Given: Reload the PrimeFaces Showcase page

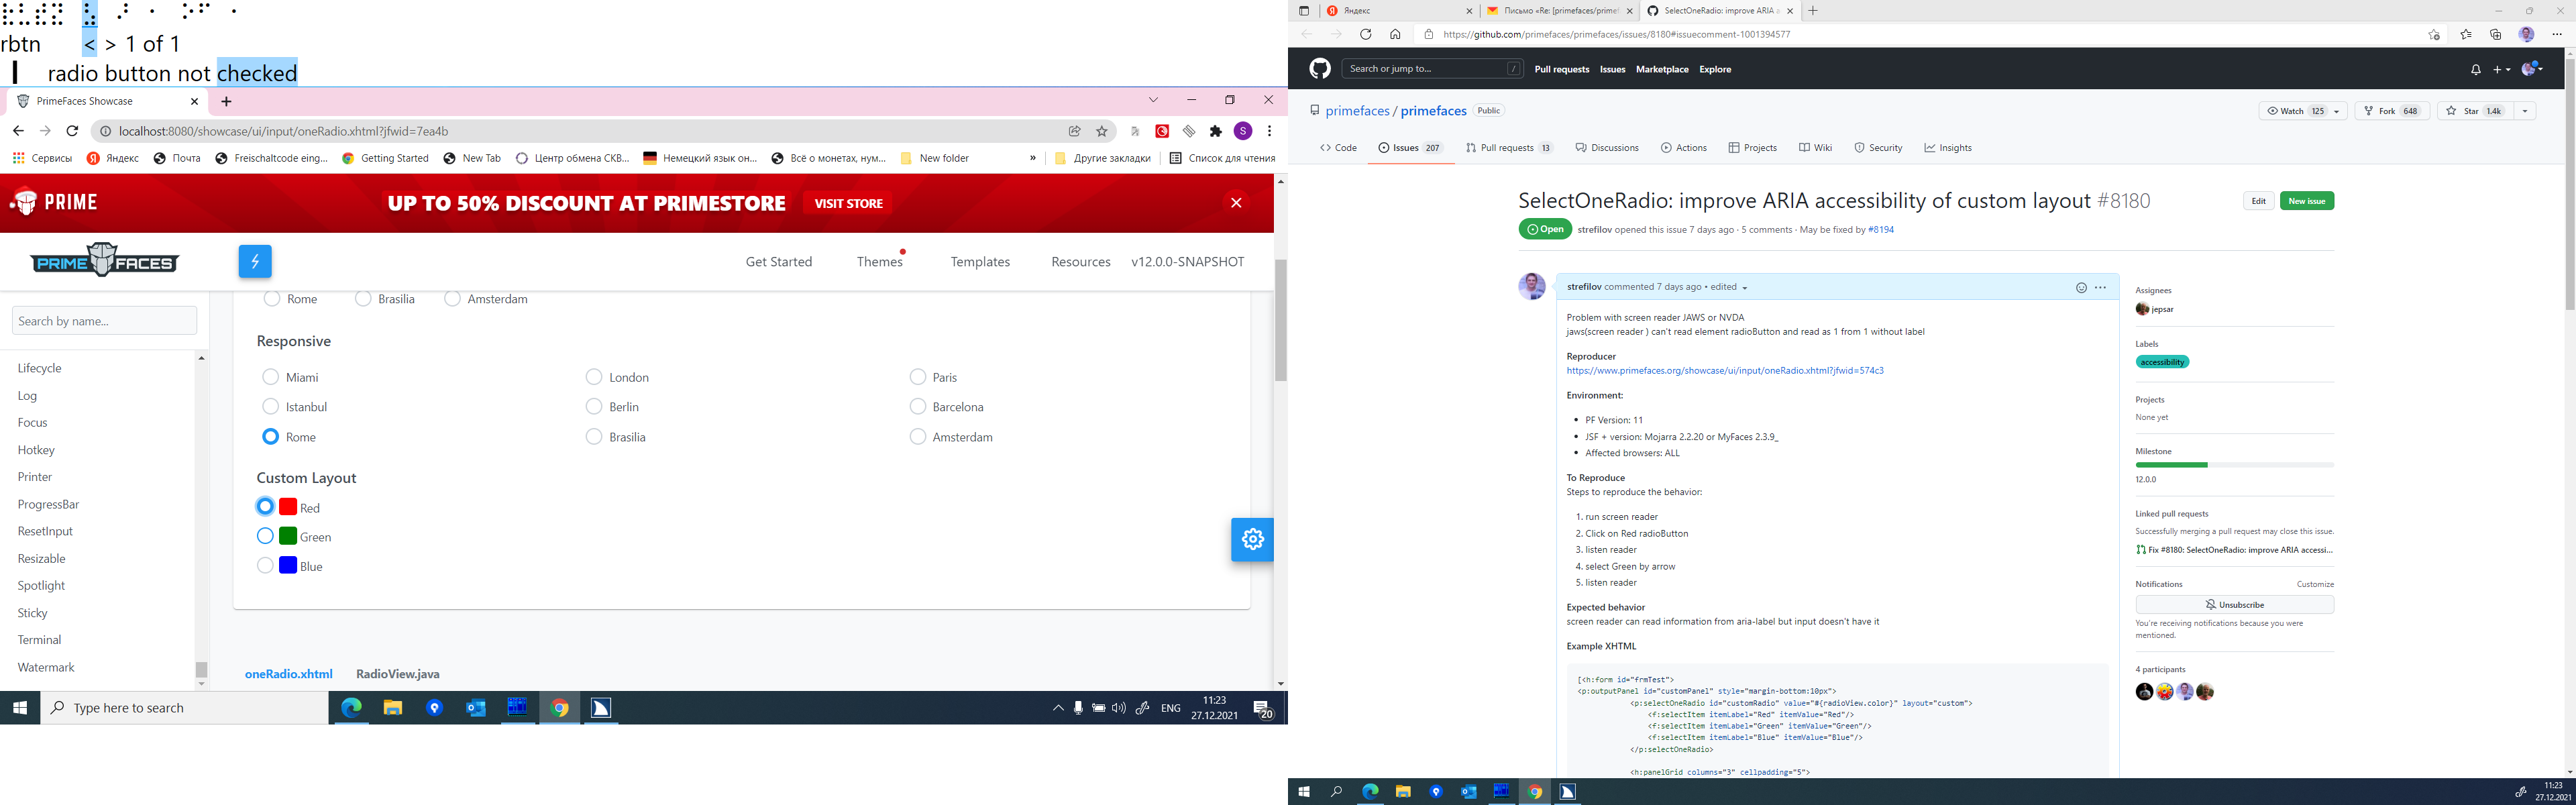Looking at the screenshot, I should point(71,130).
